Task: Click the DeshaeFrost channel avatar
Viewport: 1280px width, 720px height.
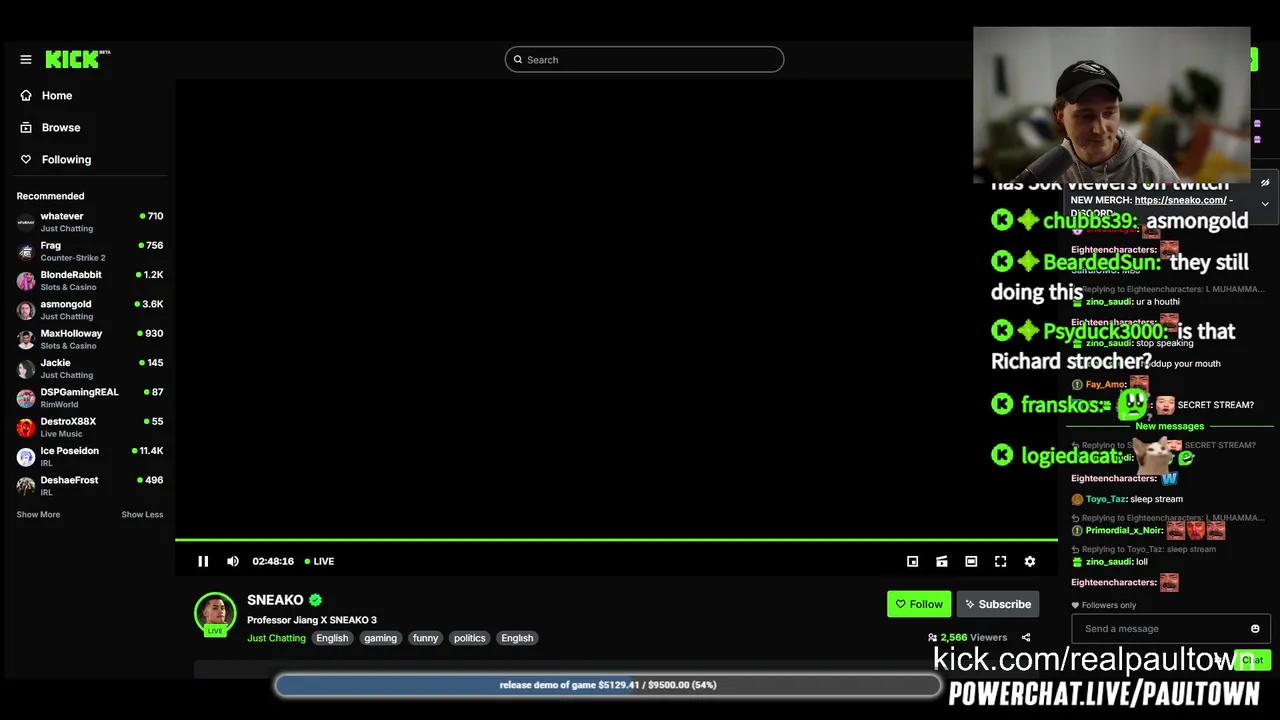Action: point(26,486)
